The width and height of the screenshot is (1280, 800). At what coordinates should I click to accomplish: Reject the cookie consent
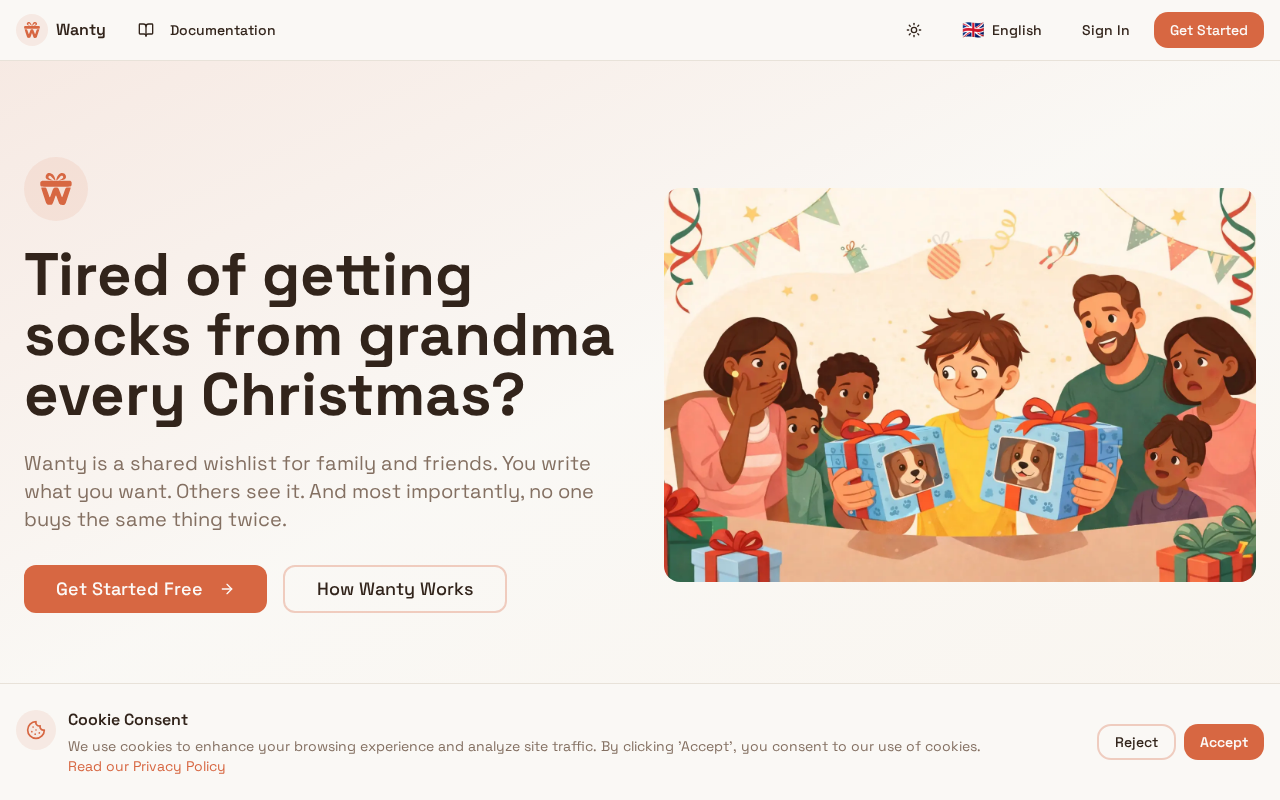click(1136, 742)
